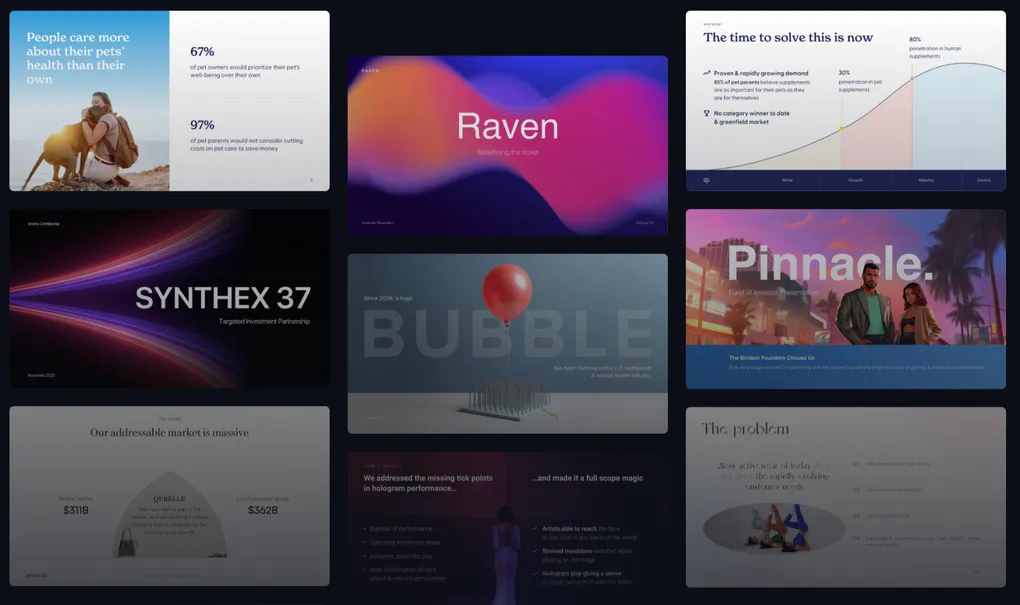1020x605 pixels.
Task: Click the 30% penetration label
Action: [844, 73]
